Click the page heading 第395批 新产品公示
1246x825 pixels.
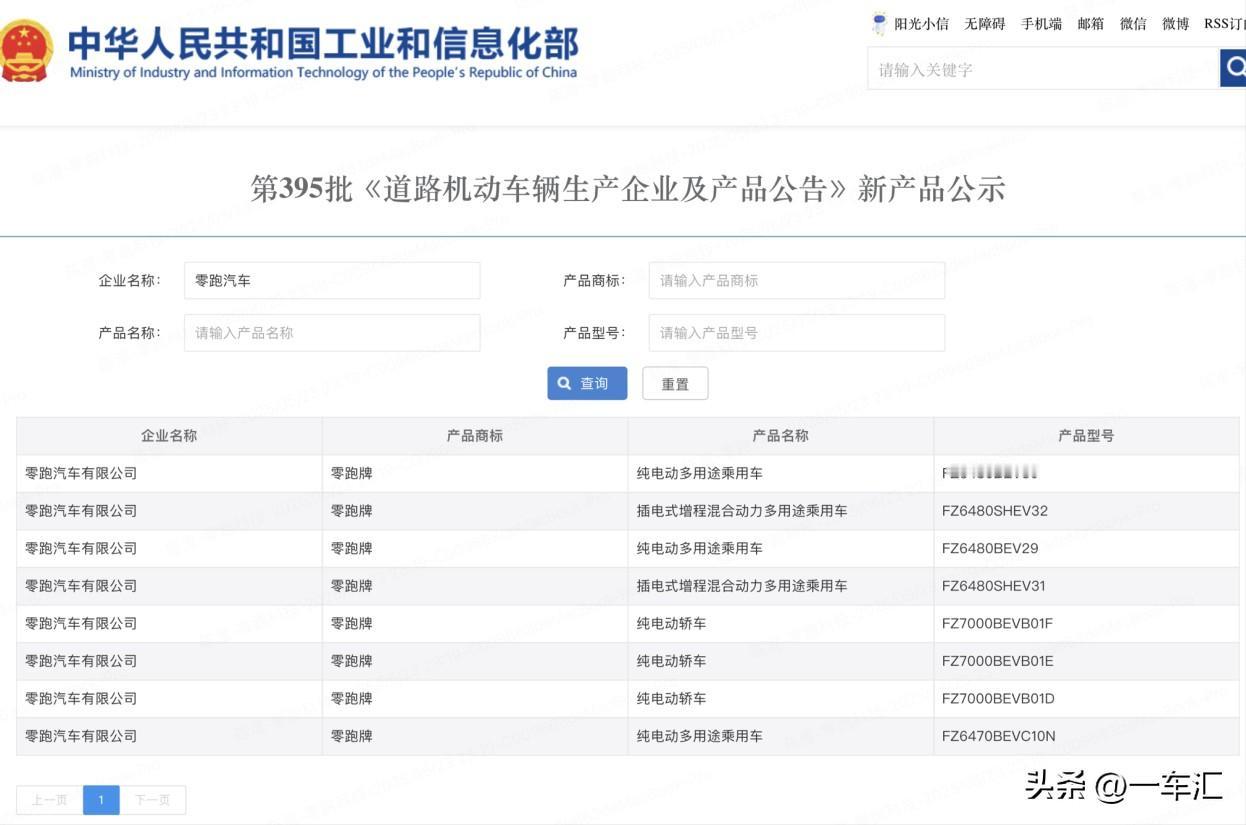627,188
